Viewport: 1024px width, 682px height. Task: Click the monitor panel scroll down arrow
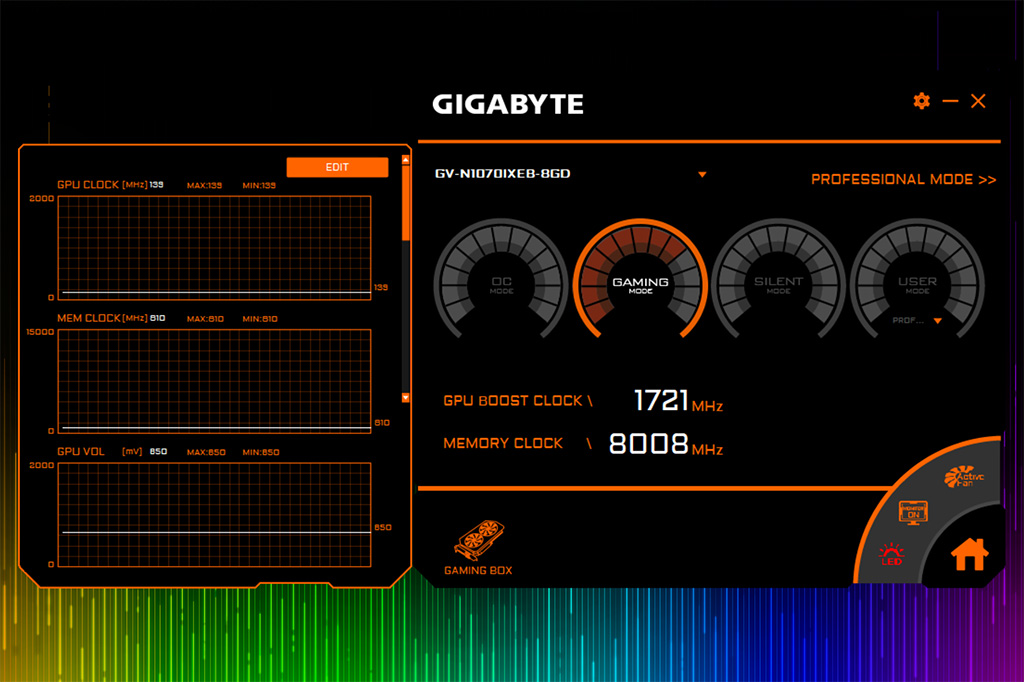[x=406, y=398]
